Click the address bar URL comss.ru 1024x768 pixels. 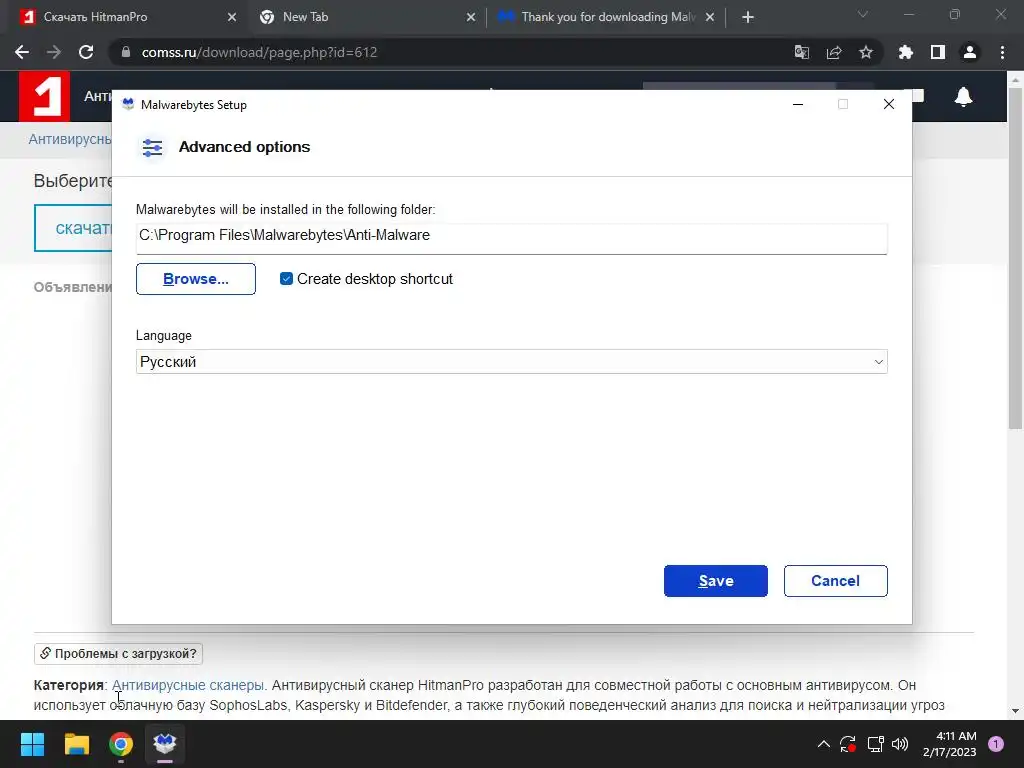(x=259, y=52)
